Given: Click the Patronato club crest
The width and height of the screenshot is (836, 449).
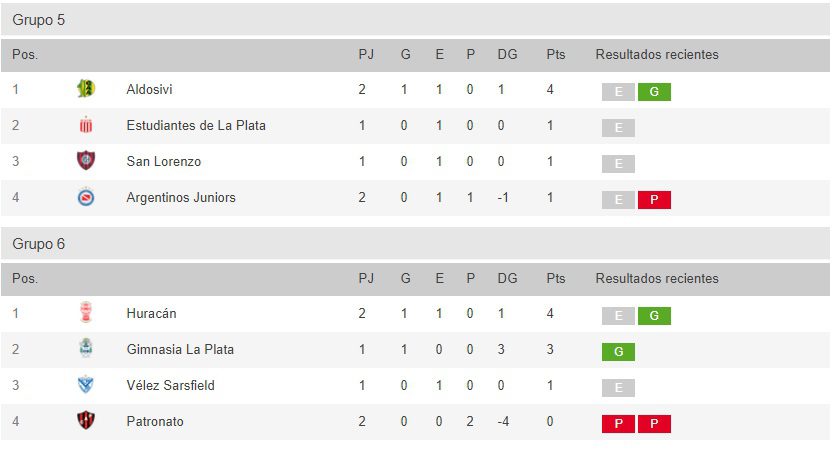Looking at the screenshot, I should [86, 421].
